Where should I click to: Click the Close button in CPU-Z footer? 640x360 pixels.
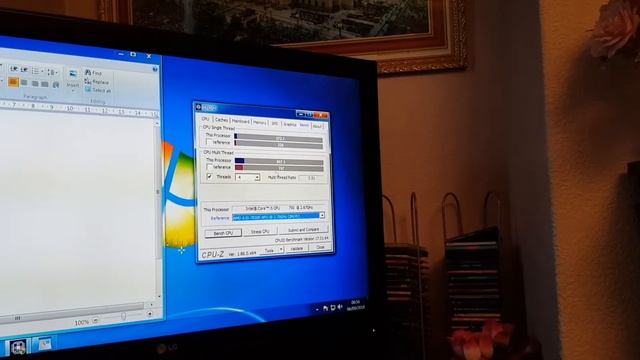point(320,247)
